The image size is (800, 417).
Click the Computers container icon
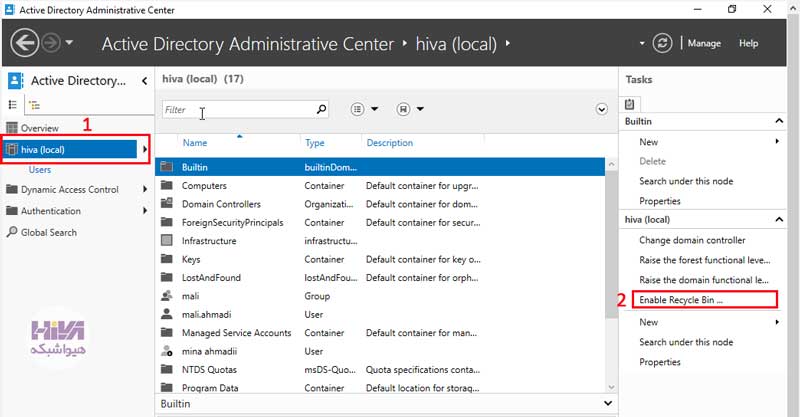(167, 185)
